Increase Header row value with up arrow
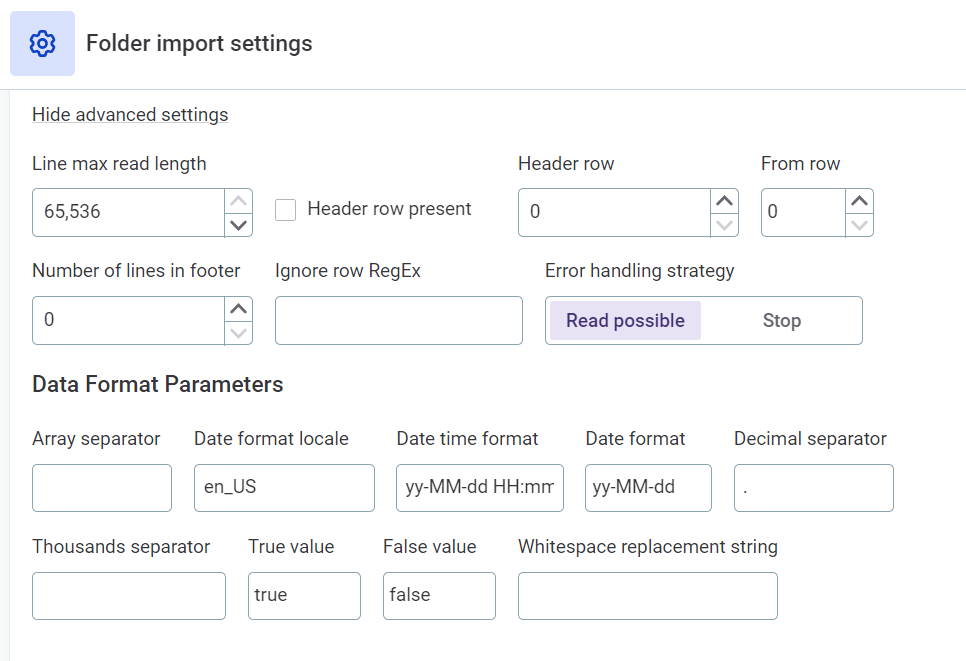Viewport: 966px width, 661px height. click(725, 200)
